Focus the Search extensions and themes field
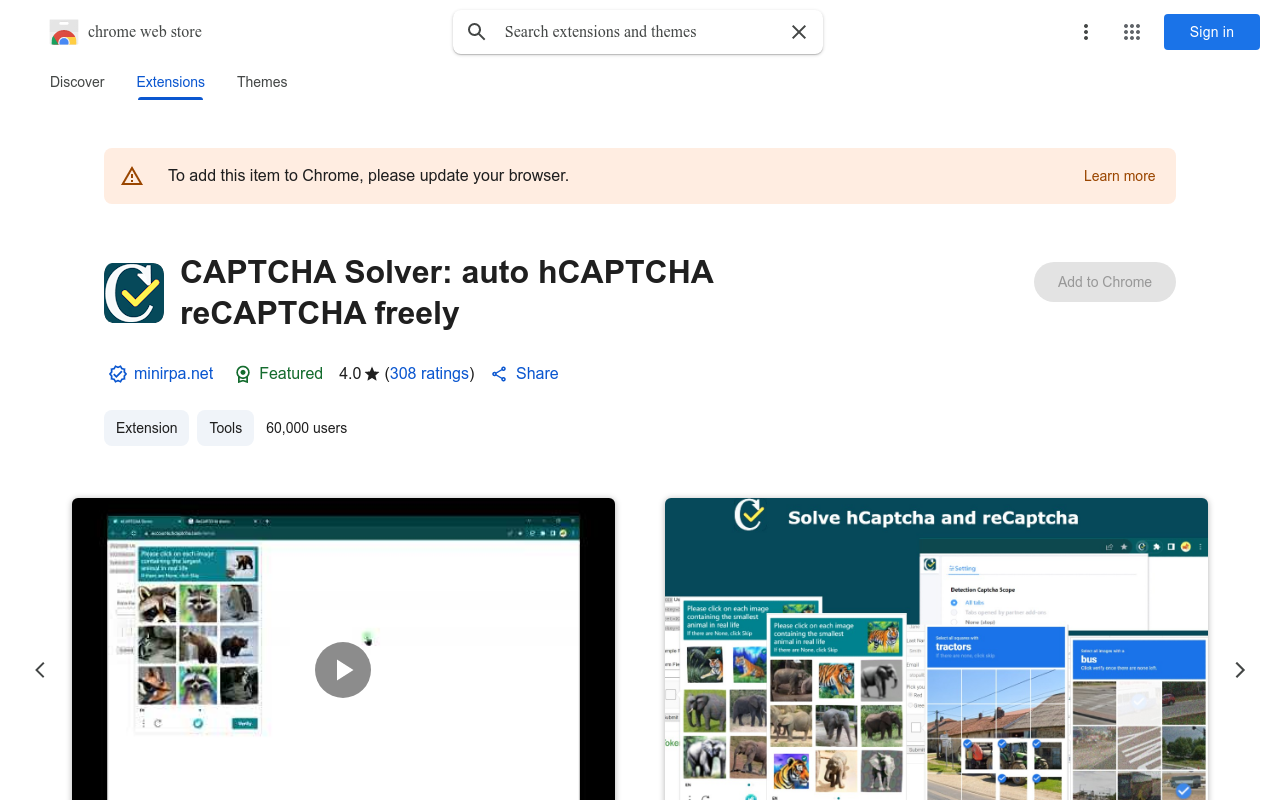The image size is (1280, 800). coord(638,32)
